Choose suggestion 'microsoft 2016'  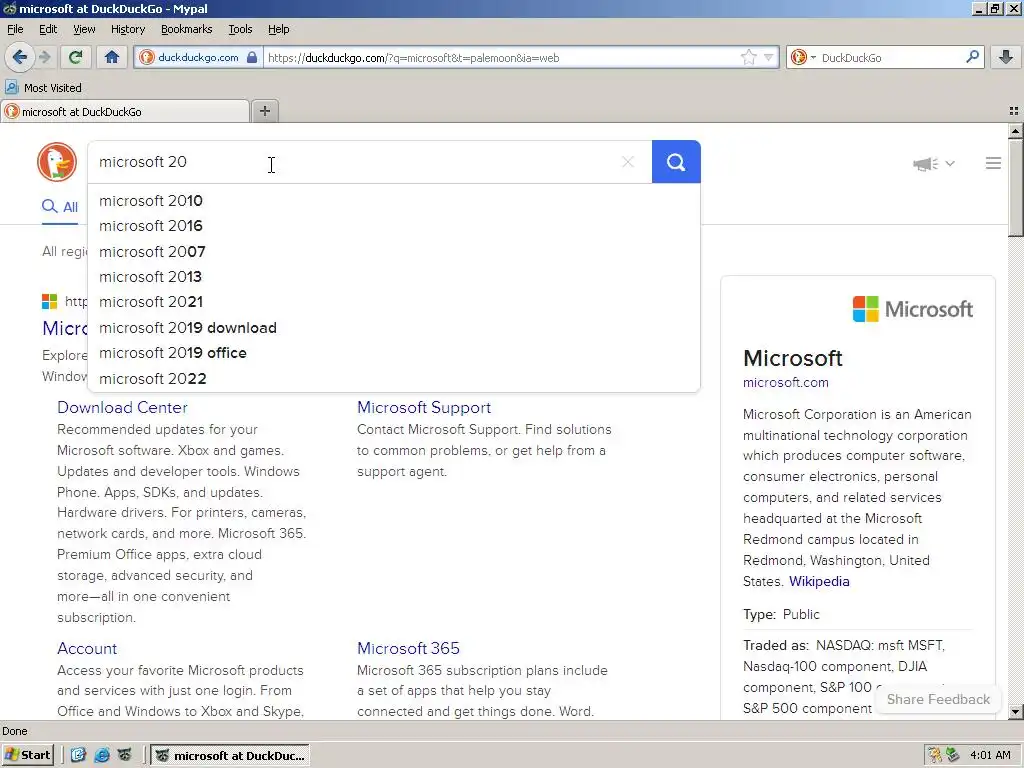coord(394,226)
